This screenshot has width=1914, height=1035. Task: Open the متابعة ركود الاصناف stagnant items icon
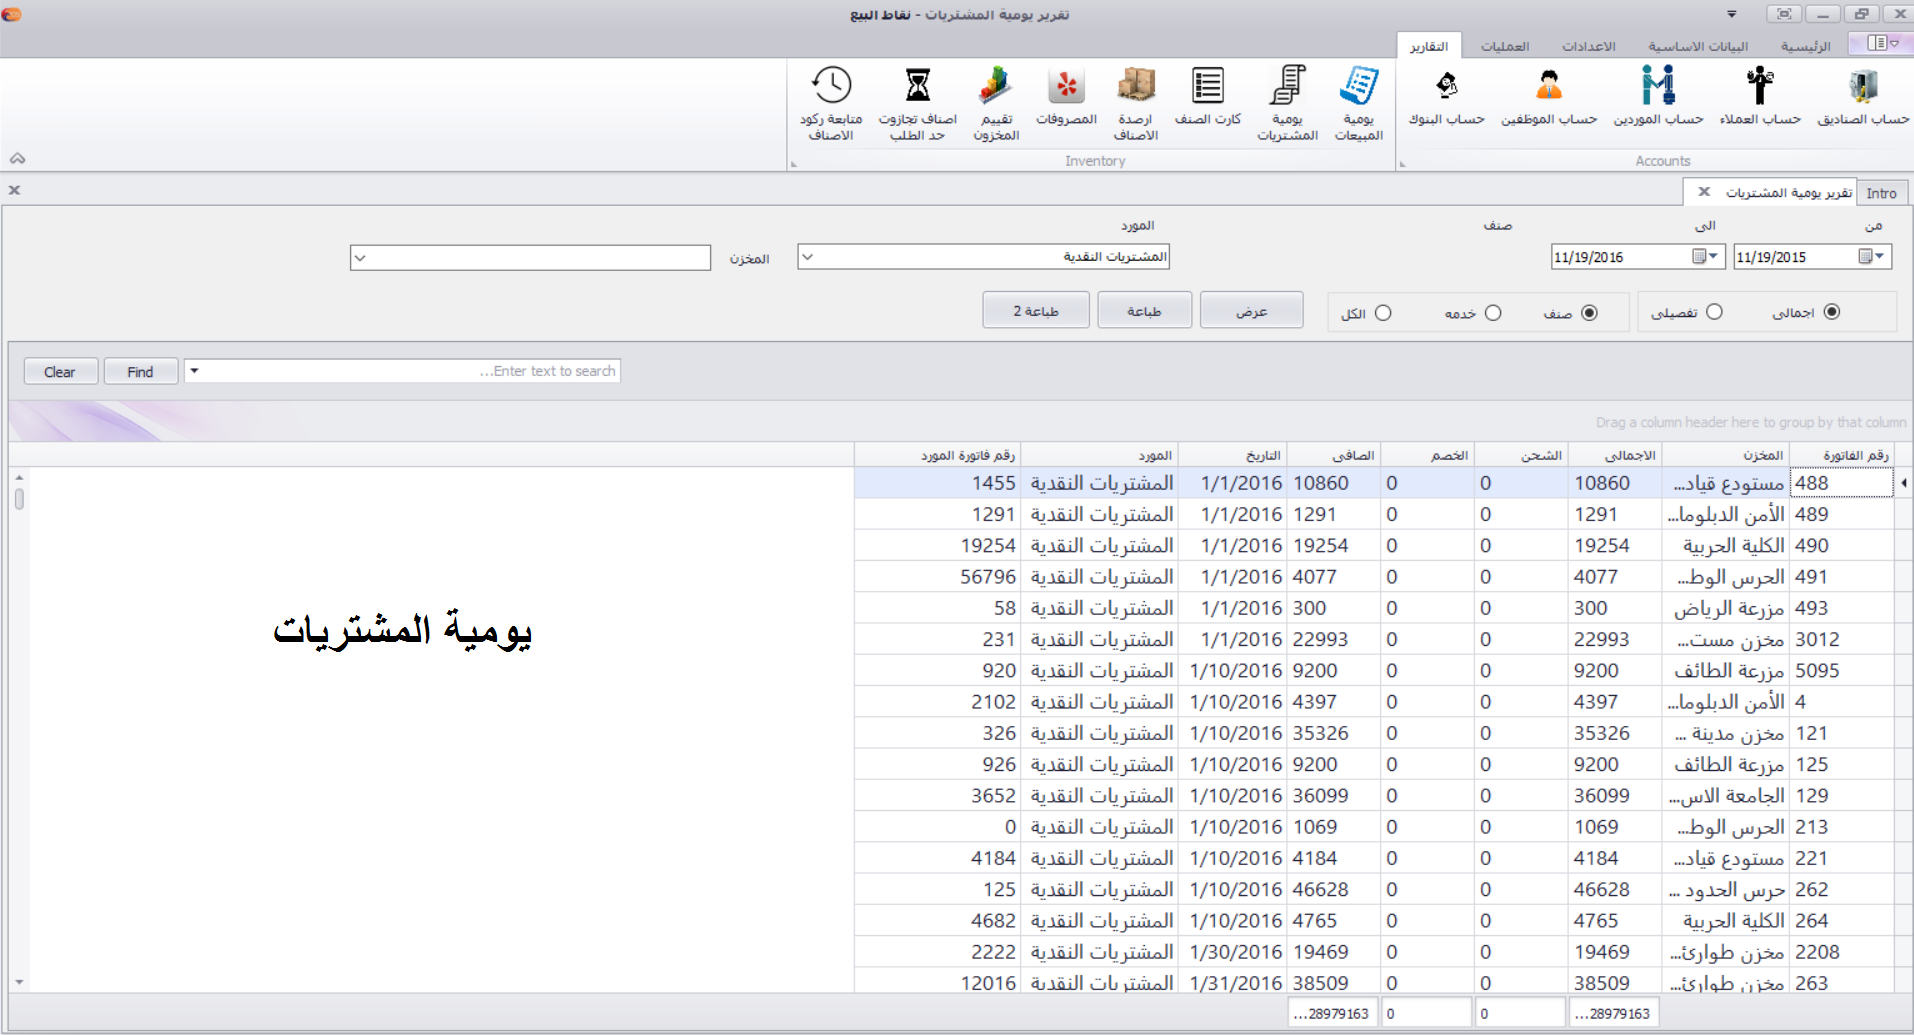[x=831, y=101]
